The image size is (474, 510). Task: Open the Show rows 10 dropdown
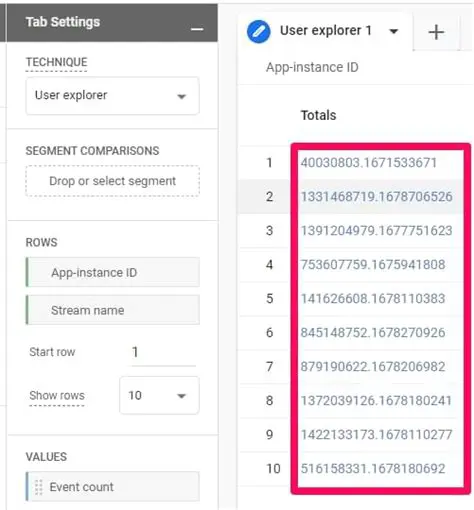point(159,395)
